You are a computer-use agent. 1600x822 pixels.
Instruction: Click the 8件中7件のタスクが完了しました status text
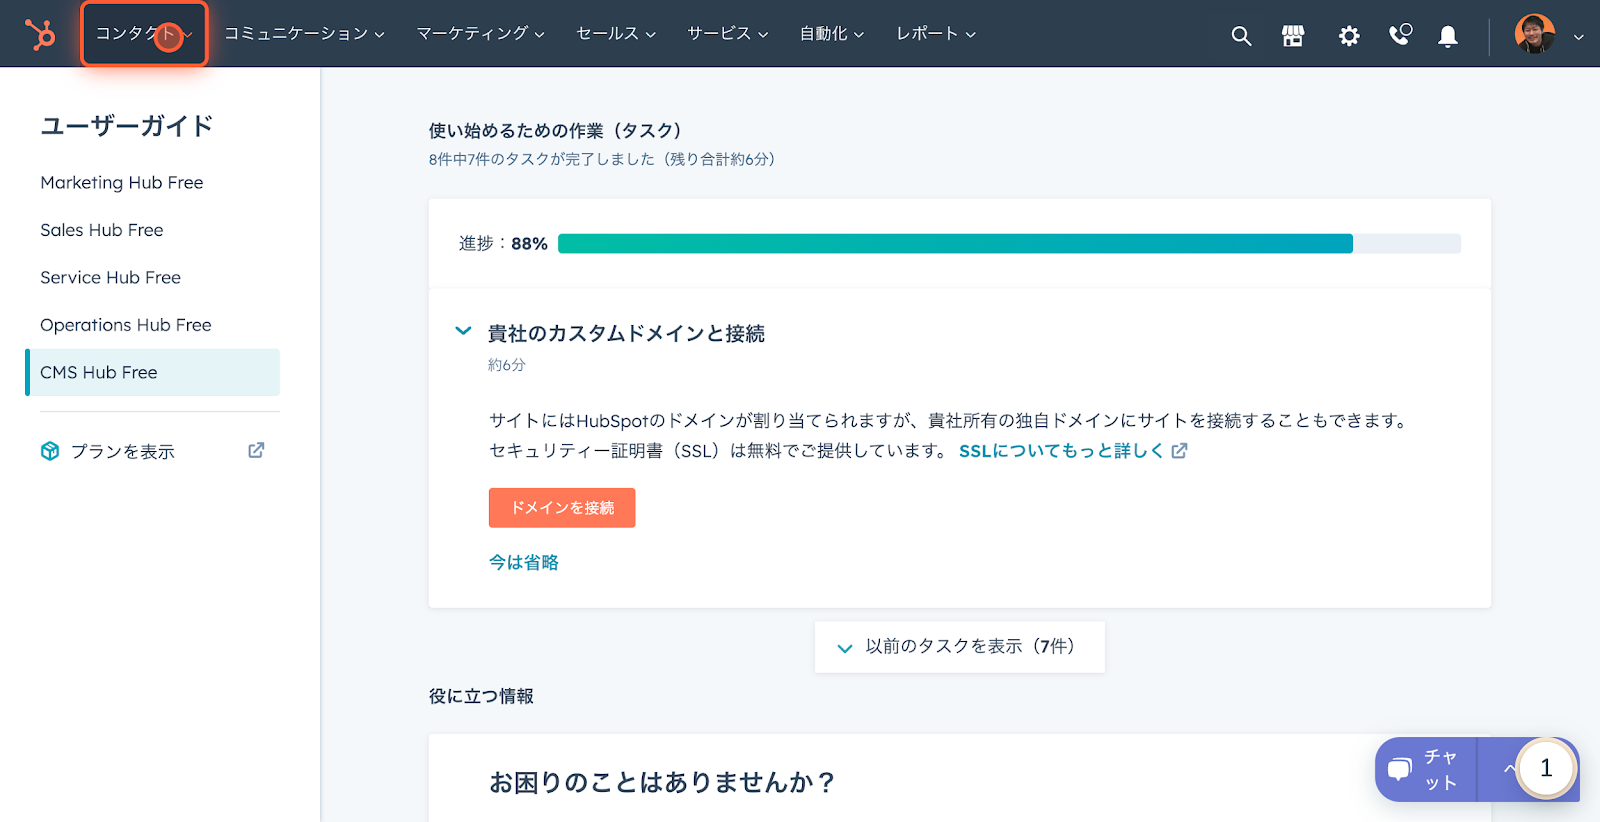point(602,159)
